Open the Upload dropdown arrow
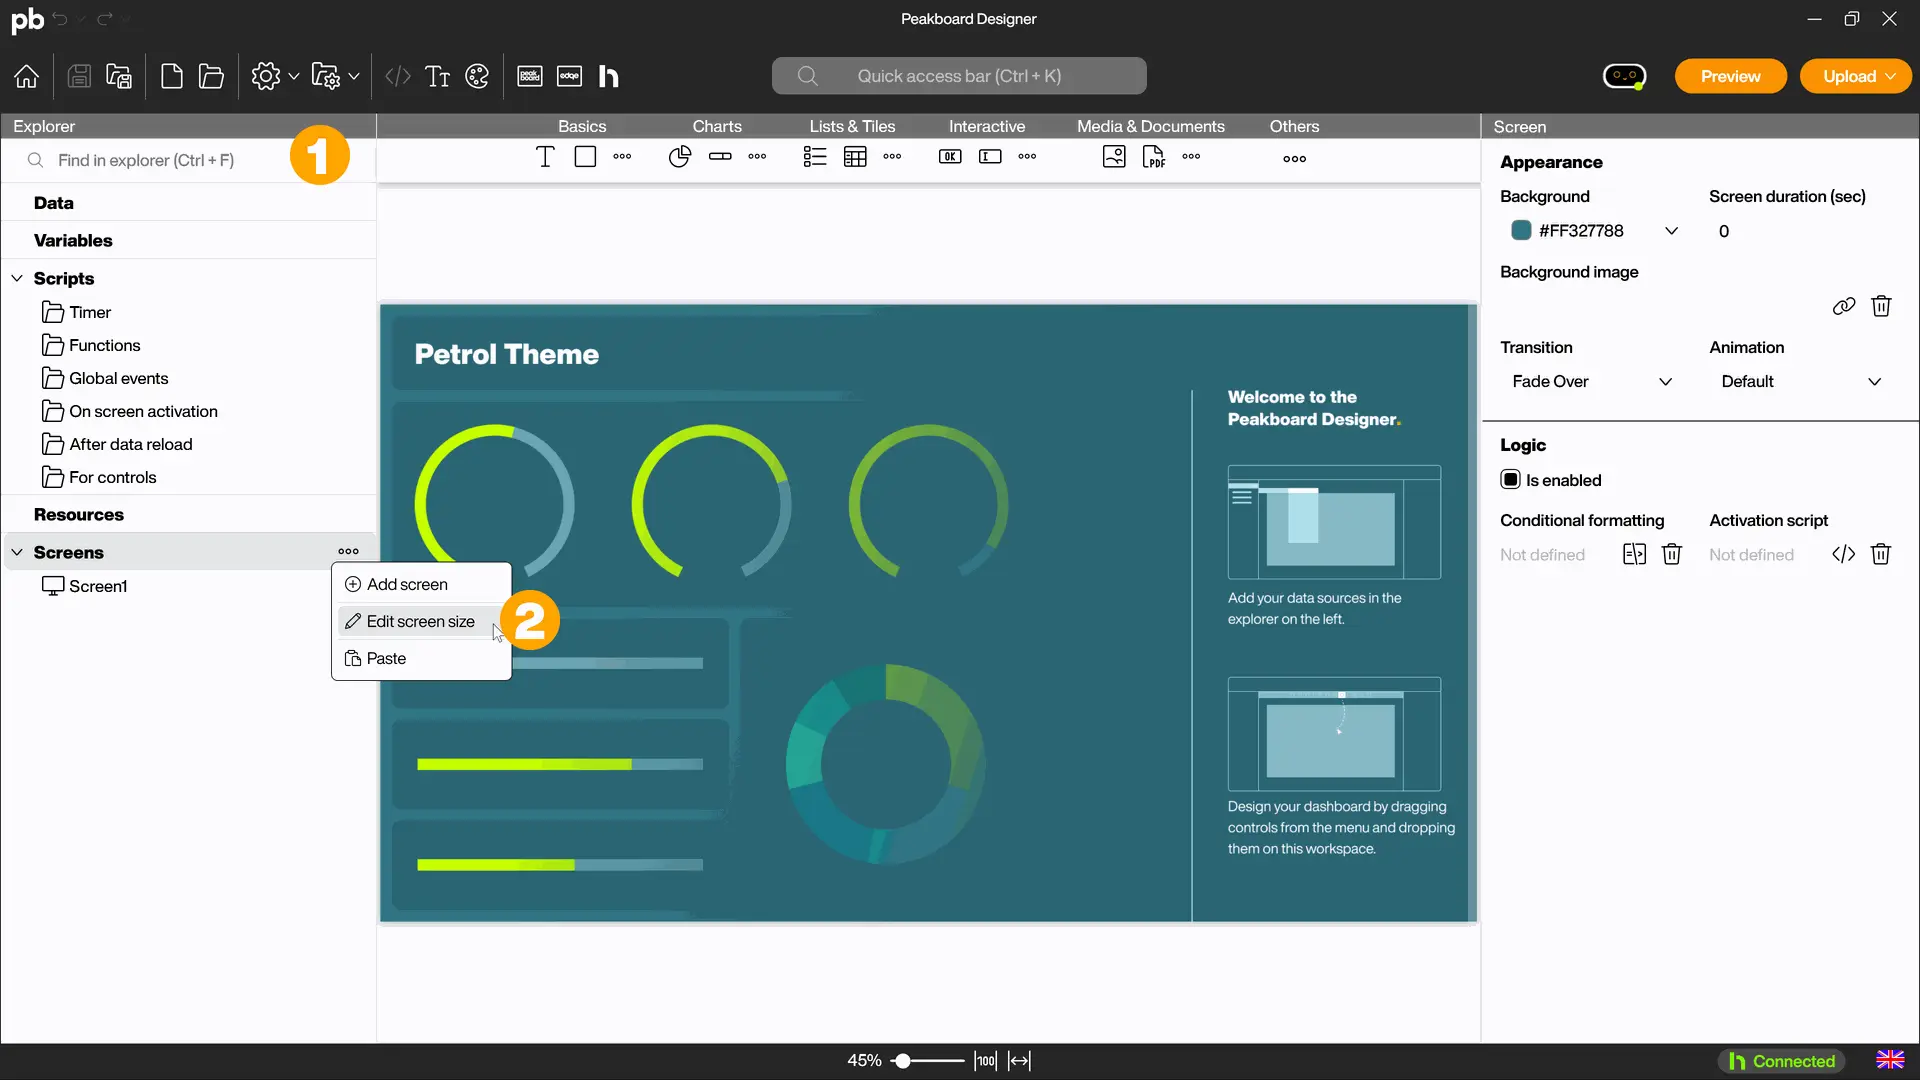1920x1080 pixels. click(x=1890, y=76)
